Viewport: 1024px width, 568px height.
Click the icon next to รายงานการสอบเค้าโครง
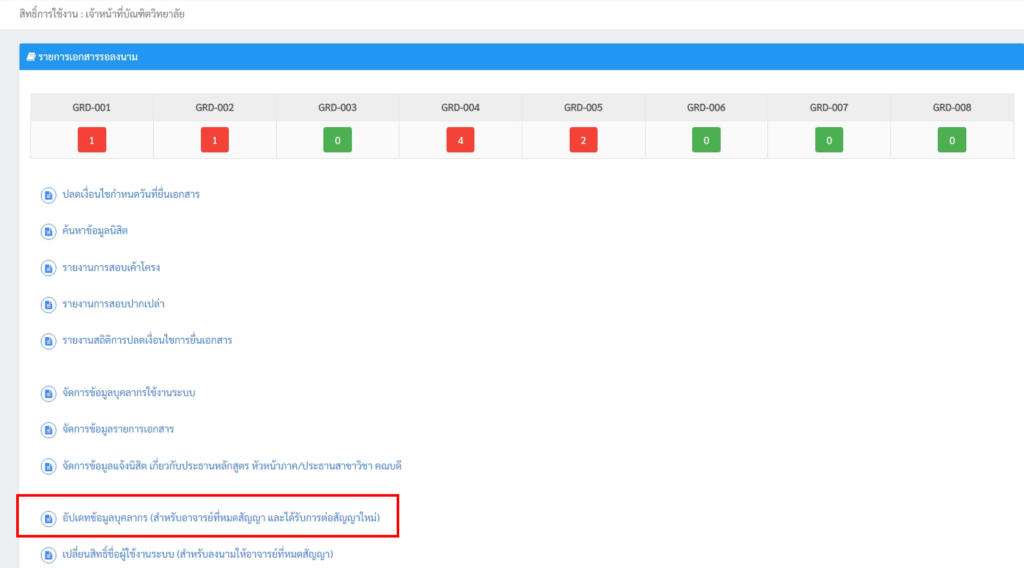pyautogui.click(x=47, y=268)
